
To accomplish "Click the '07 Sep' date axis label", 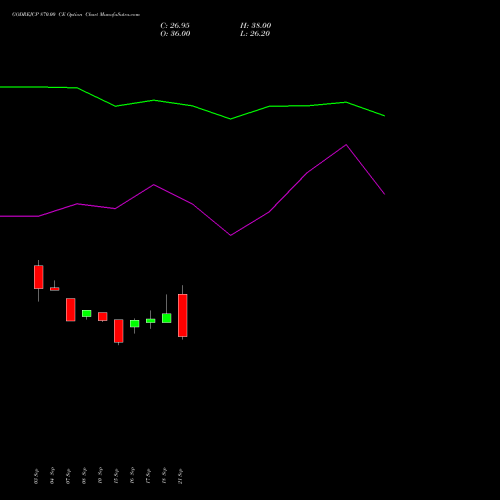I will click(x=68, y=476).
